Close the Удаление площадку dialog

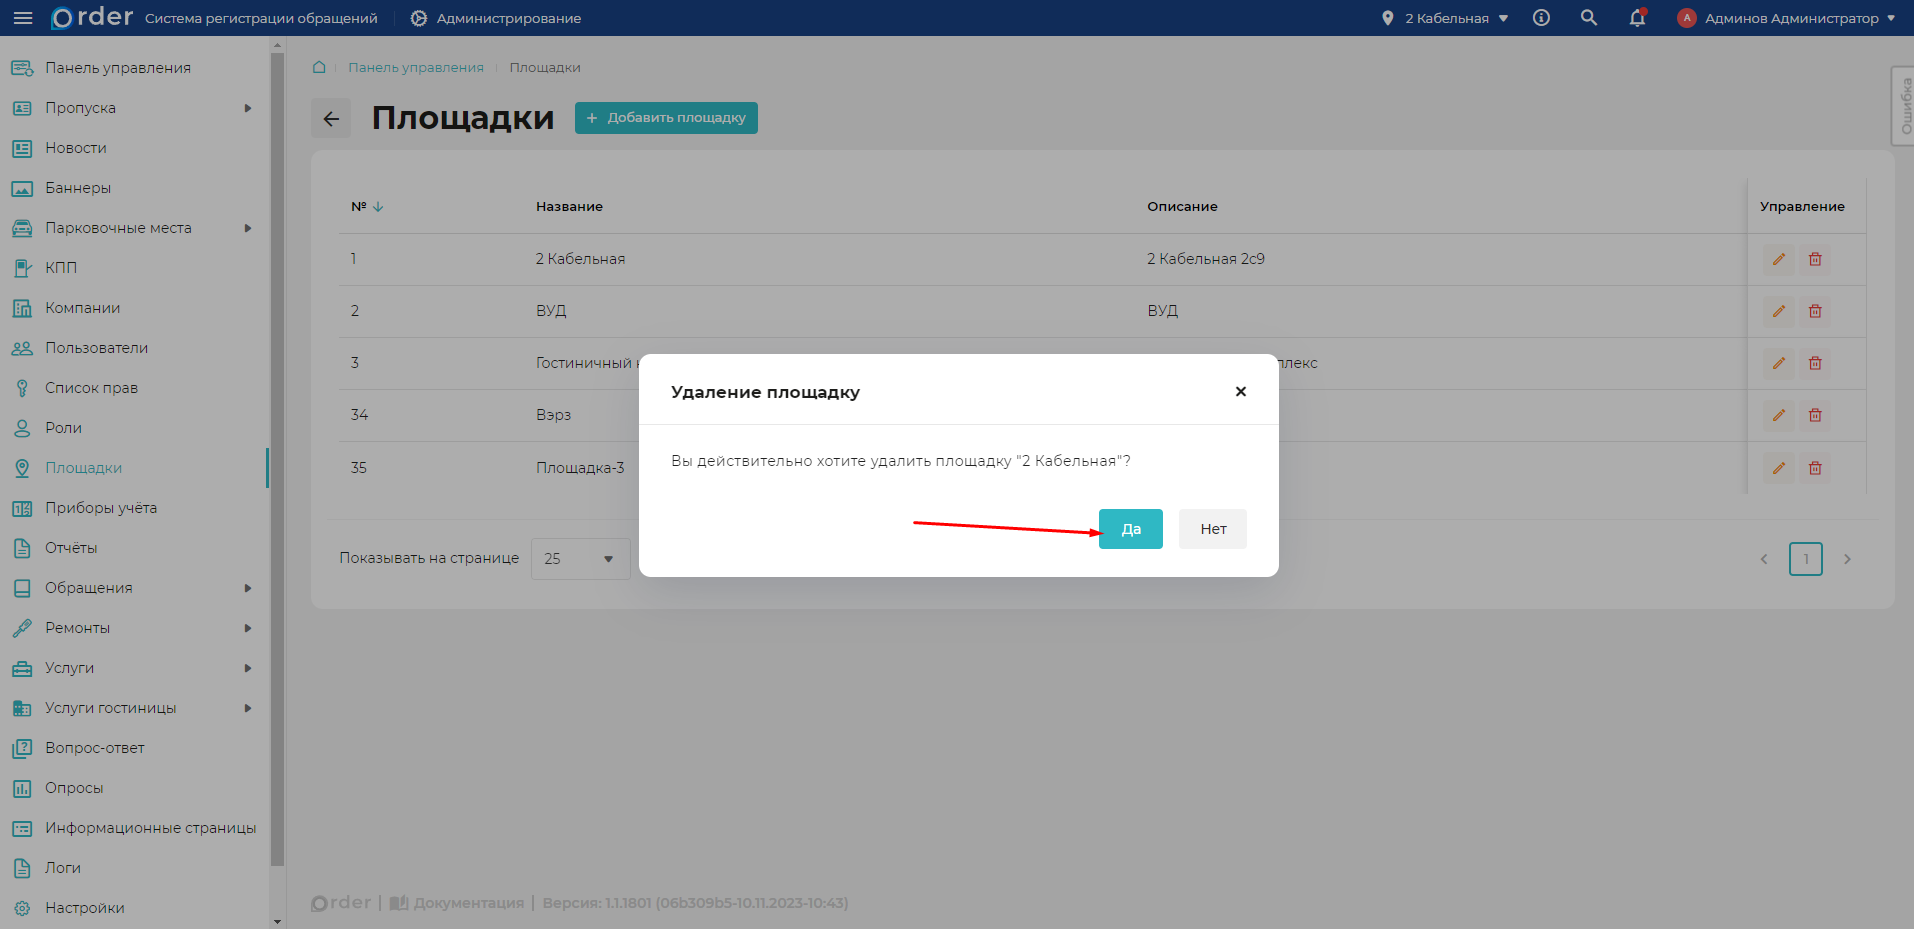pos(1240,392)
